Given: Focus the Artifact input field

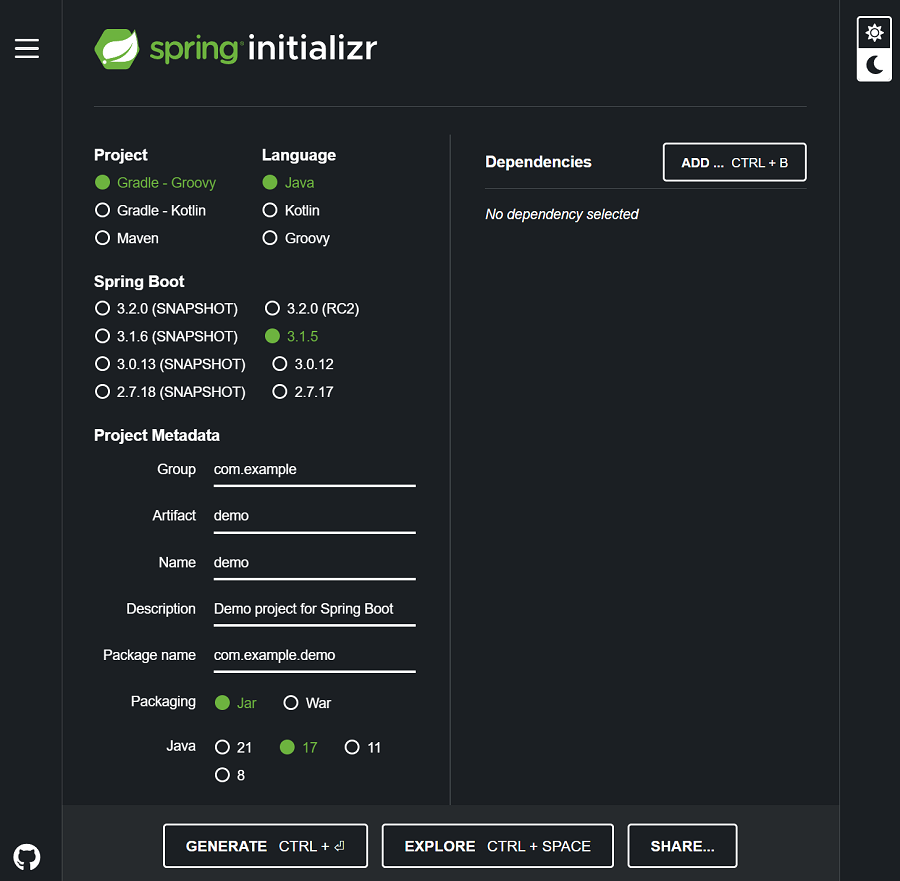Looking at the screenshot, I should click(314, 516).
